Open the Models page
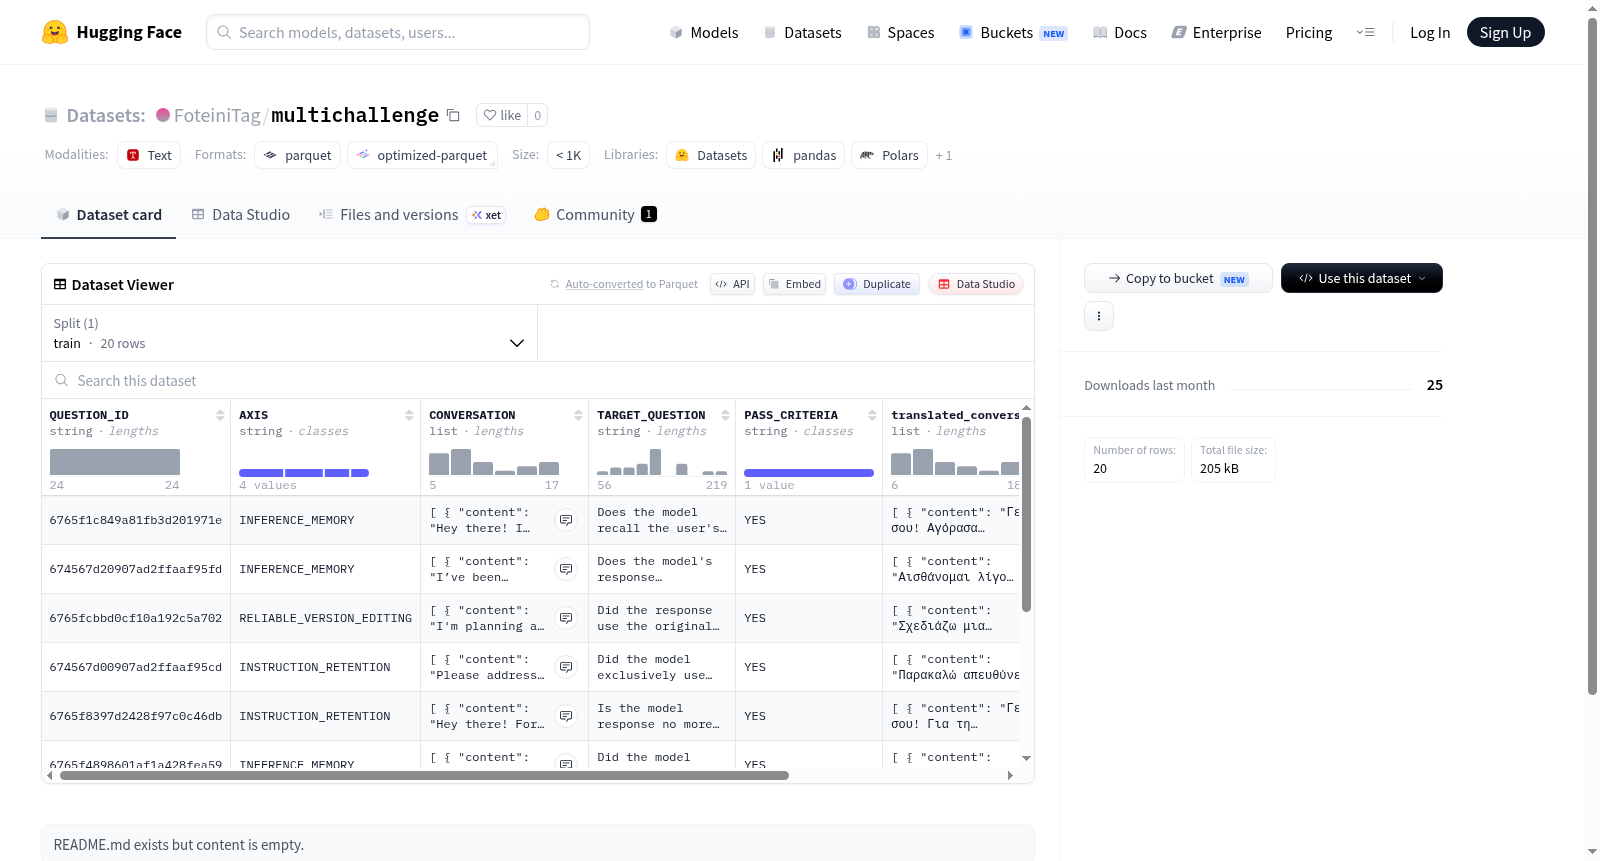The height and width of the screenshot is (861, 1600). [x=704, y=32]
